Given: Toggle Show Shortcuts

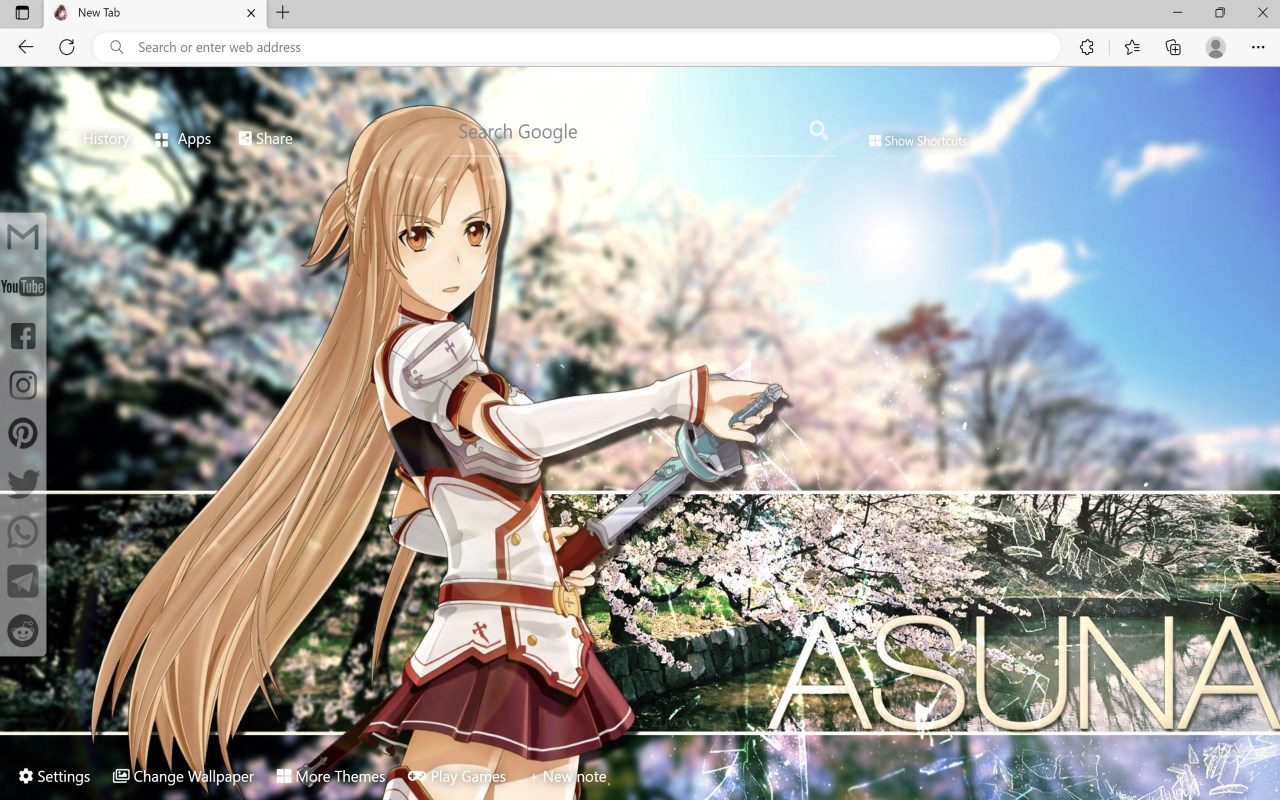Looking at the screenshot, I should tap(918, 141).
